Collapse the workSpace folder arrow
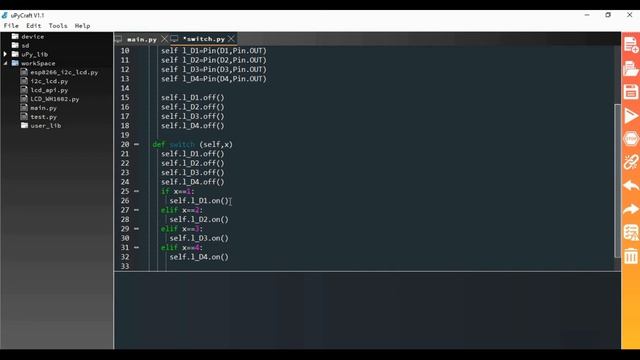Viewport: 640px width, 360px height. point(5,63)
